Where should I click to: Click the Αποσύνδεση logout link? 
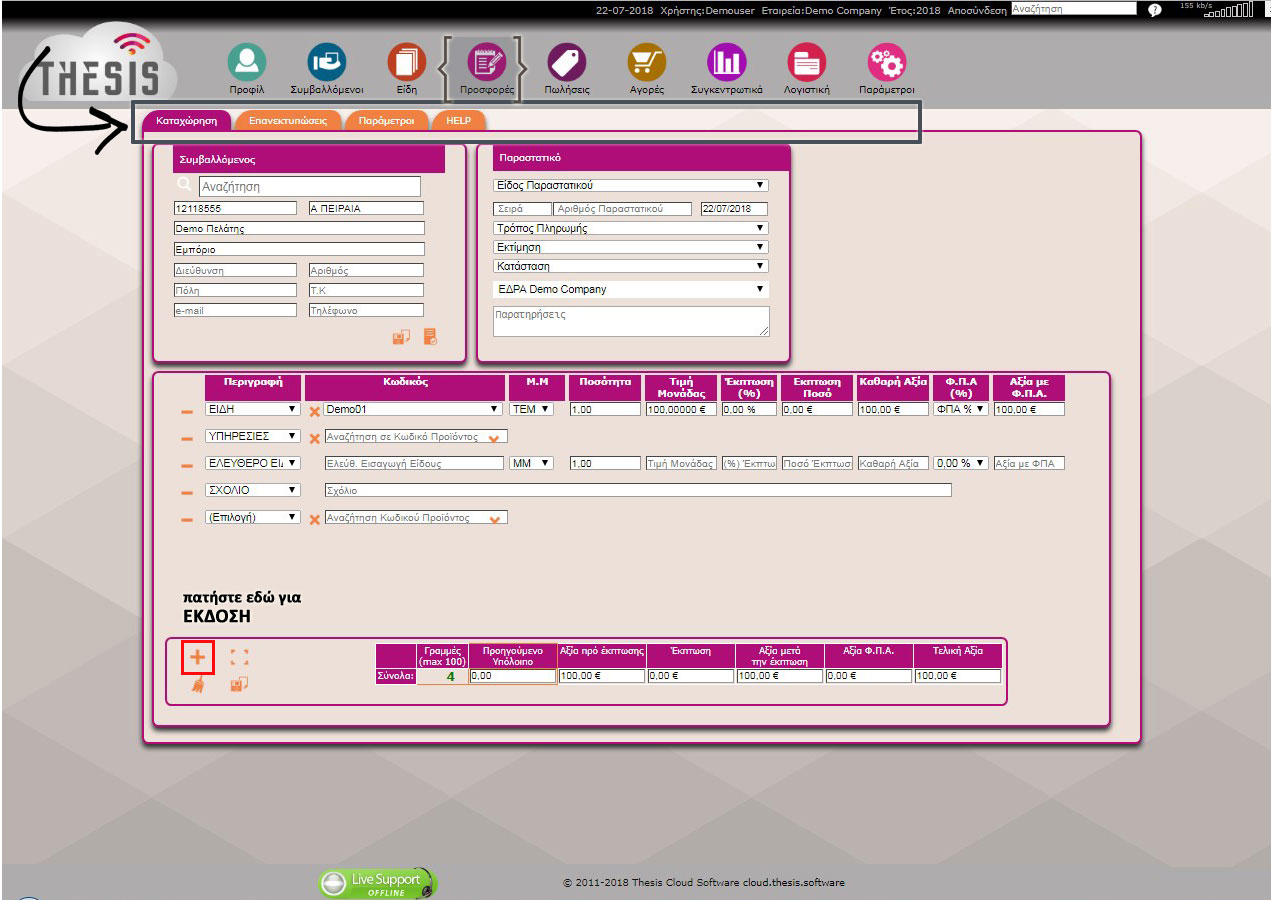976,10
